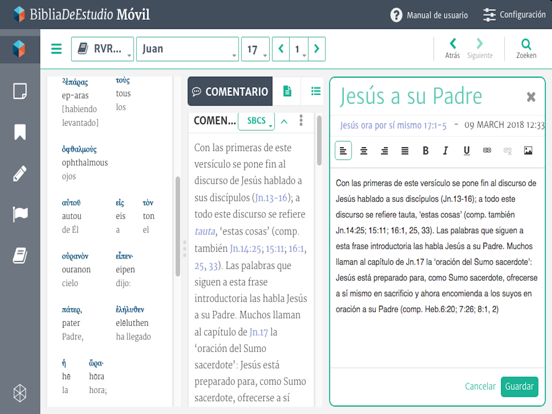Click the wireframe cube icon at sidebar bottom
The height and width of the screenshot is (414, 552).
pos(20,393)
